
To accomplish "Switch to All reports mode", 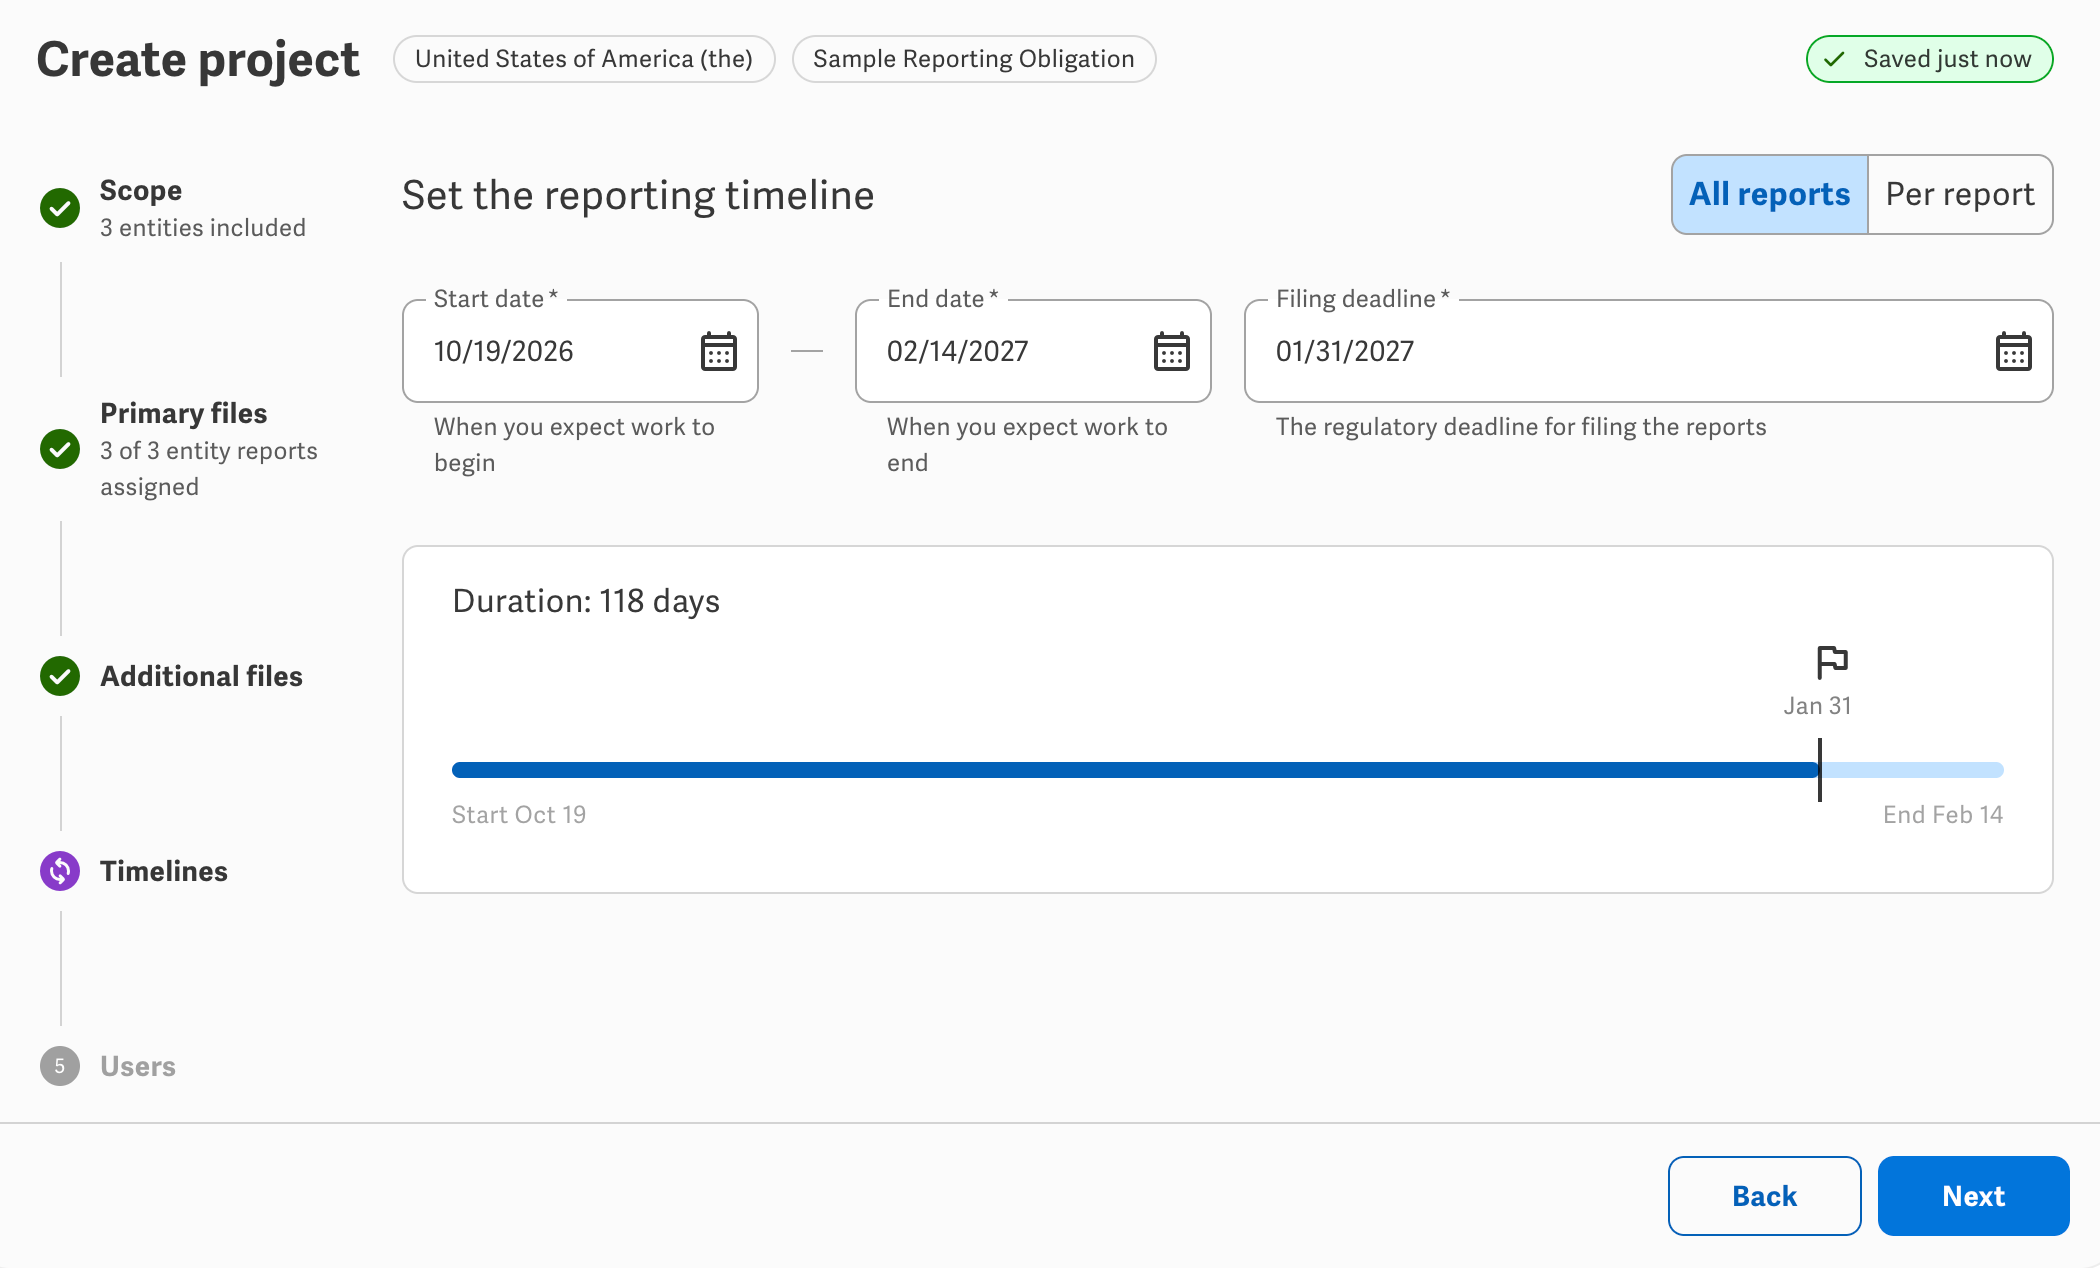I will 1769,194.
